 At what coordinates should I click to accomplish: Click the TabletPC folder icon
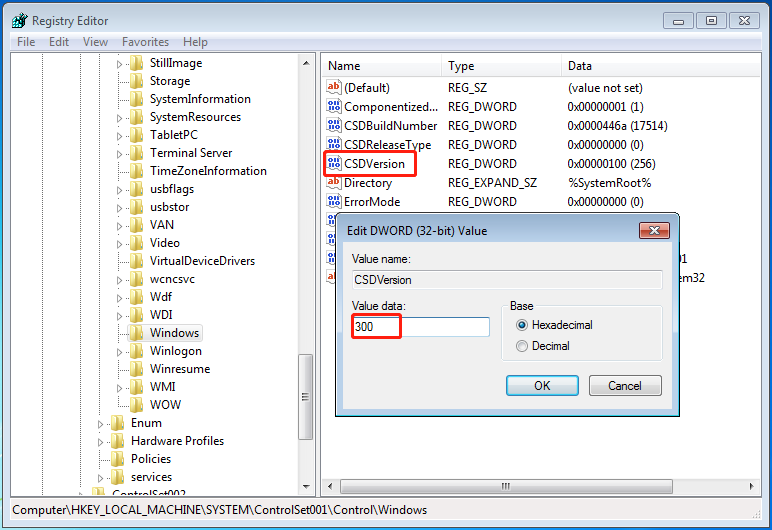pyautogui.click(x=136, y=135)
